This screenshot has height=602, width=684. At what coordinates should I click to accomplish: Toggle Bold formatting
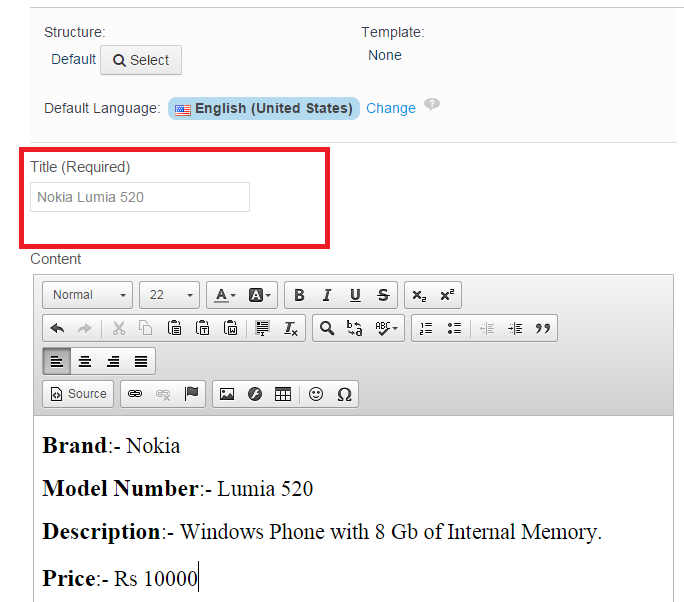tap(299, 295)
